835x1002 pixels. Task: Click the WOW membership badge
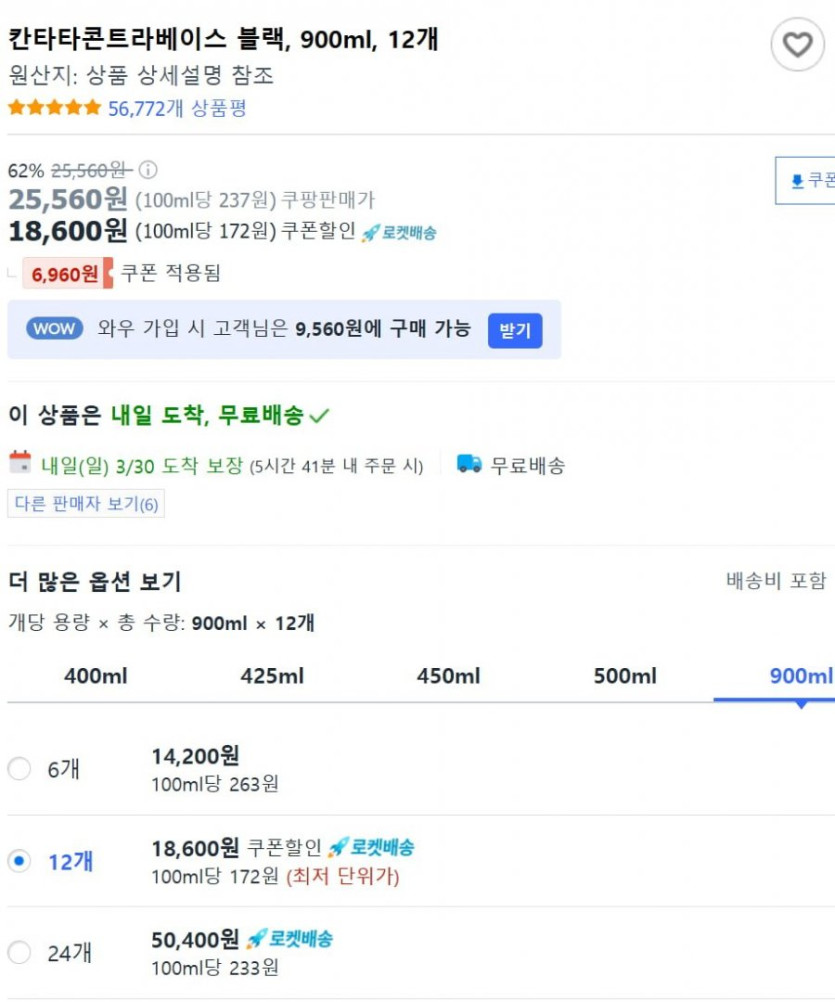[x=55, y=329]
